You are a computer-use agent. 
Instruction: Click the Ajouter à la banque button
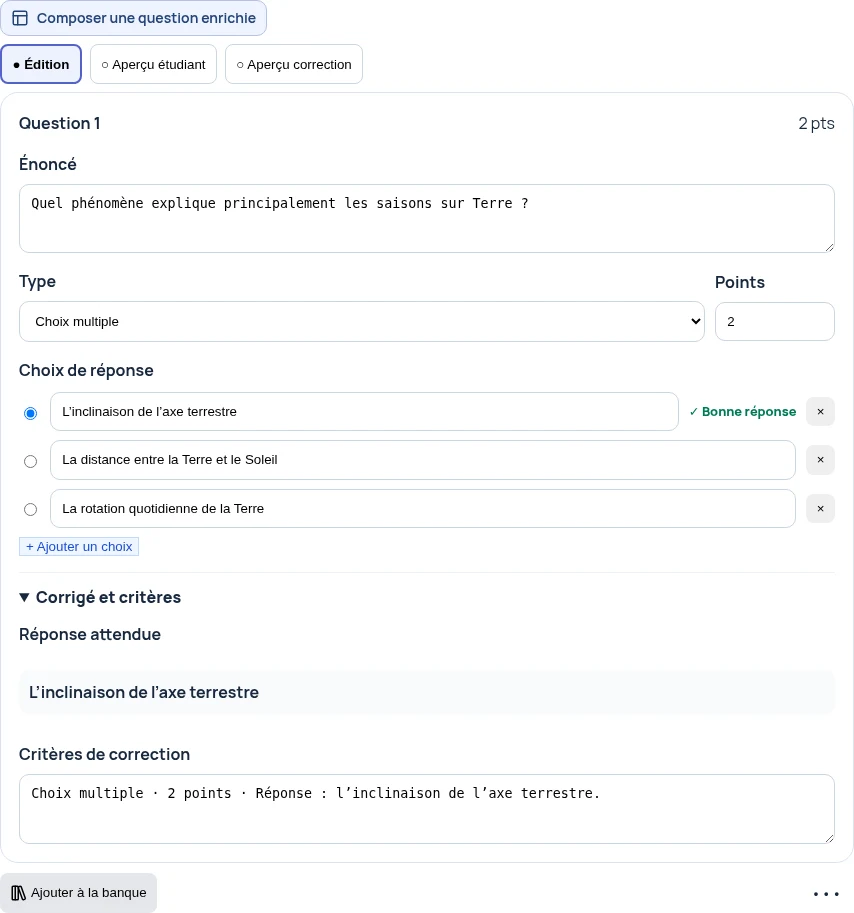tap(79, 893)
